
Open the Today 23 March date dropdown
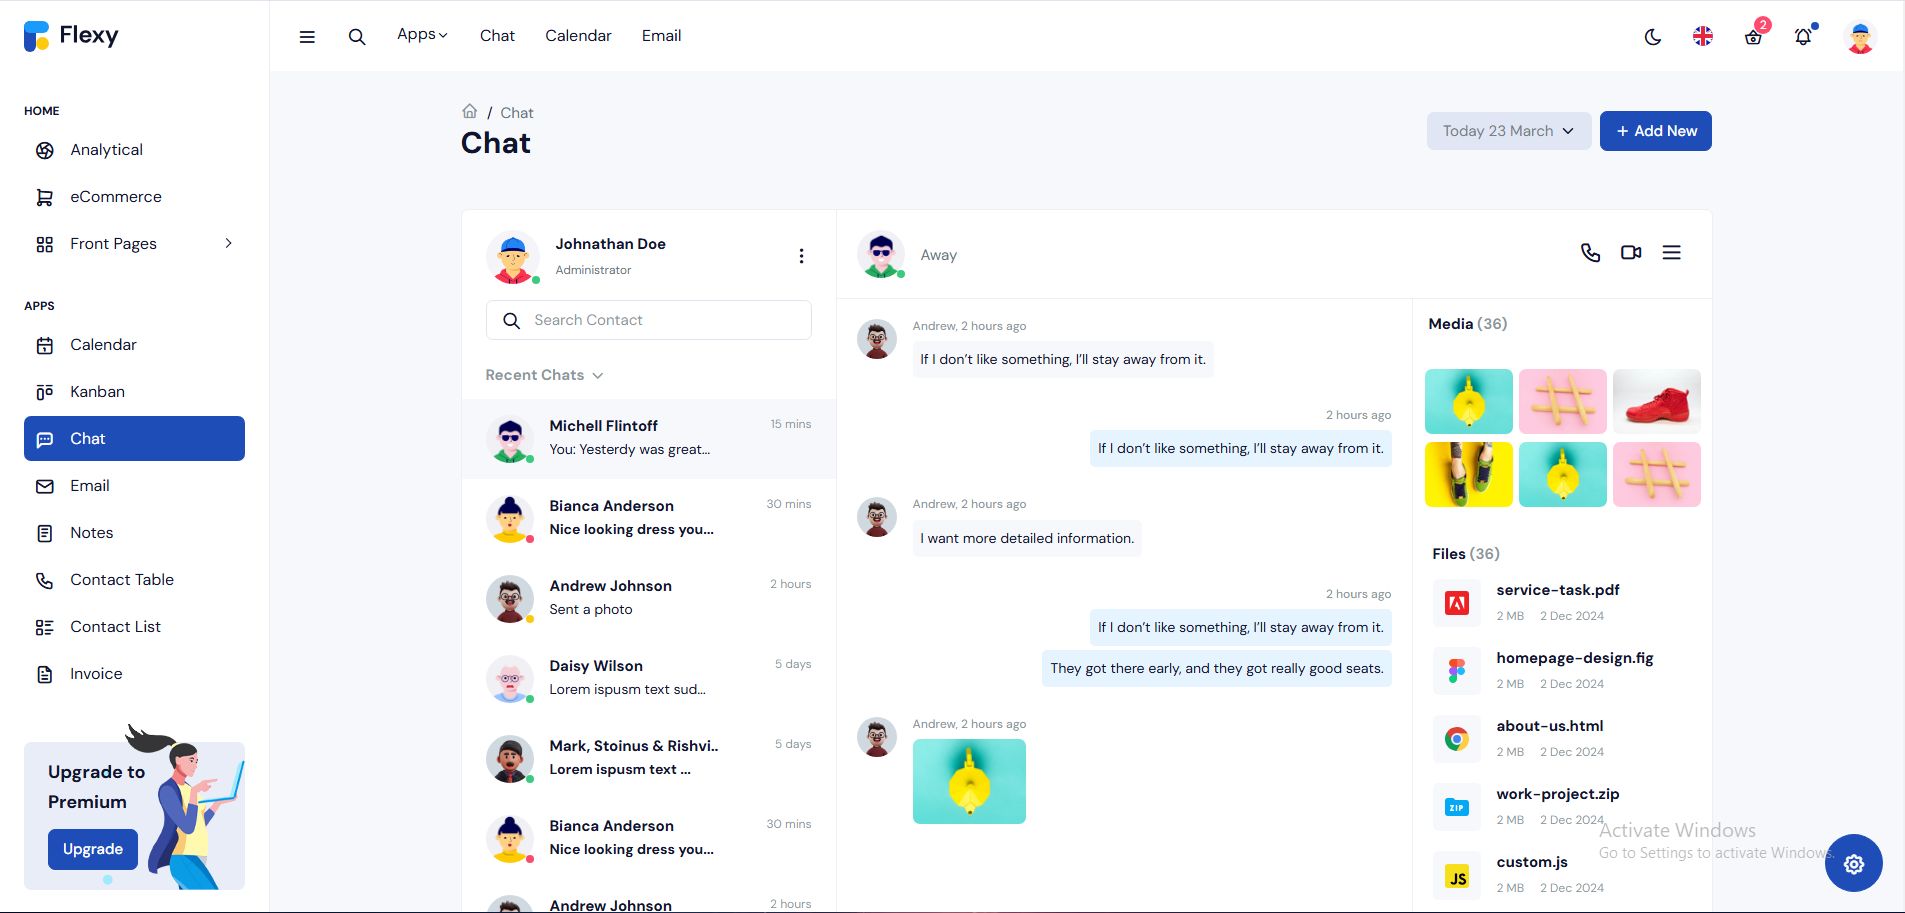pos(1509,131)
